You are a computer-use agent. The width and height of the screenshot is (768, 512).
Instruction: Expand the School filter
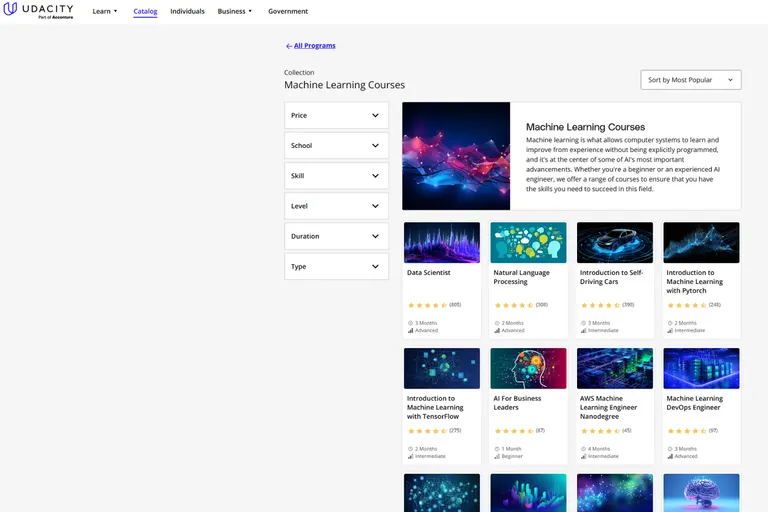coord(336,146)
